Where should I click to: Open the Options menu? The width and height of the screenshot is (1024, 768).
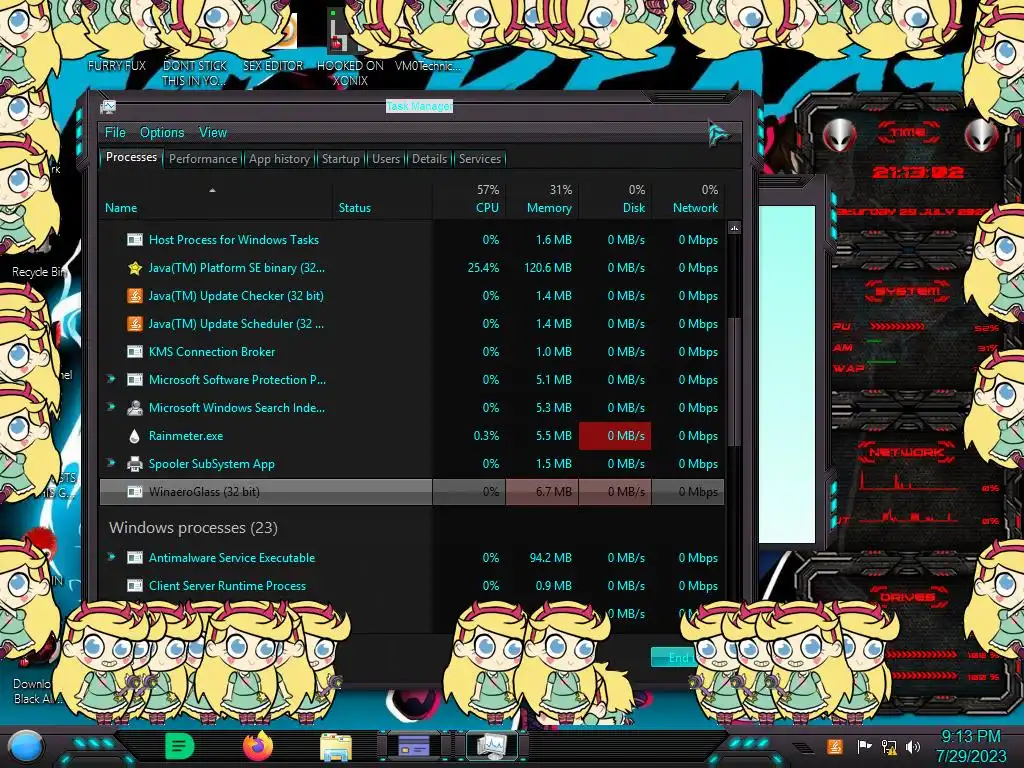click(x=162, y=133)
